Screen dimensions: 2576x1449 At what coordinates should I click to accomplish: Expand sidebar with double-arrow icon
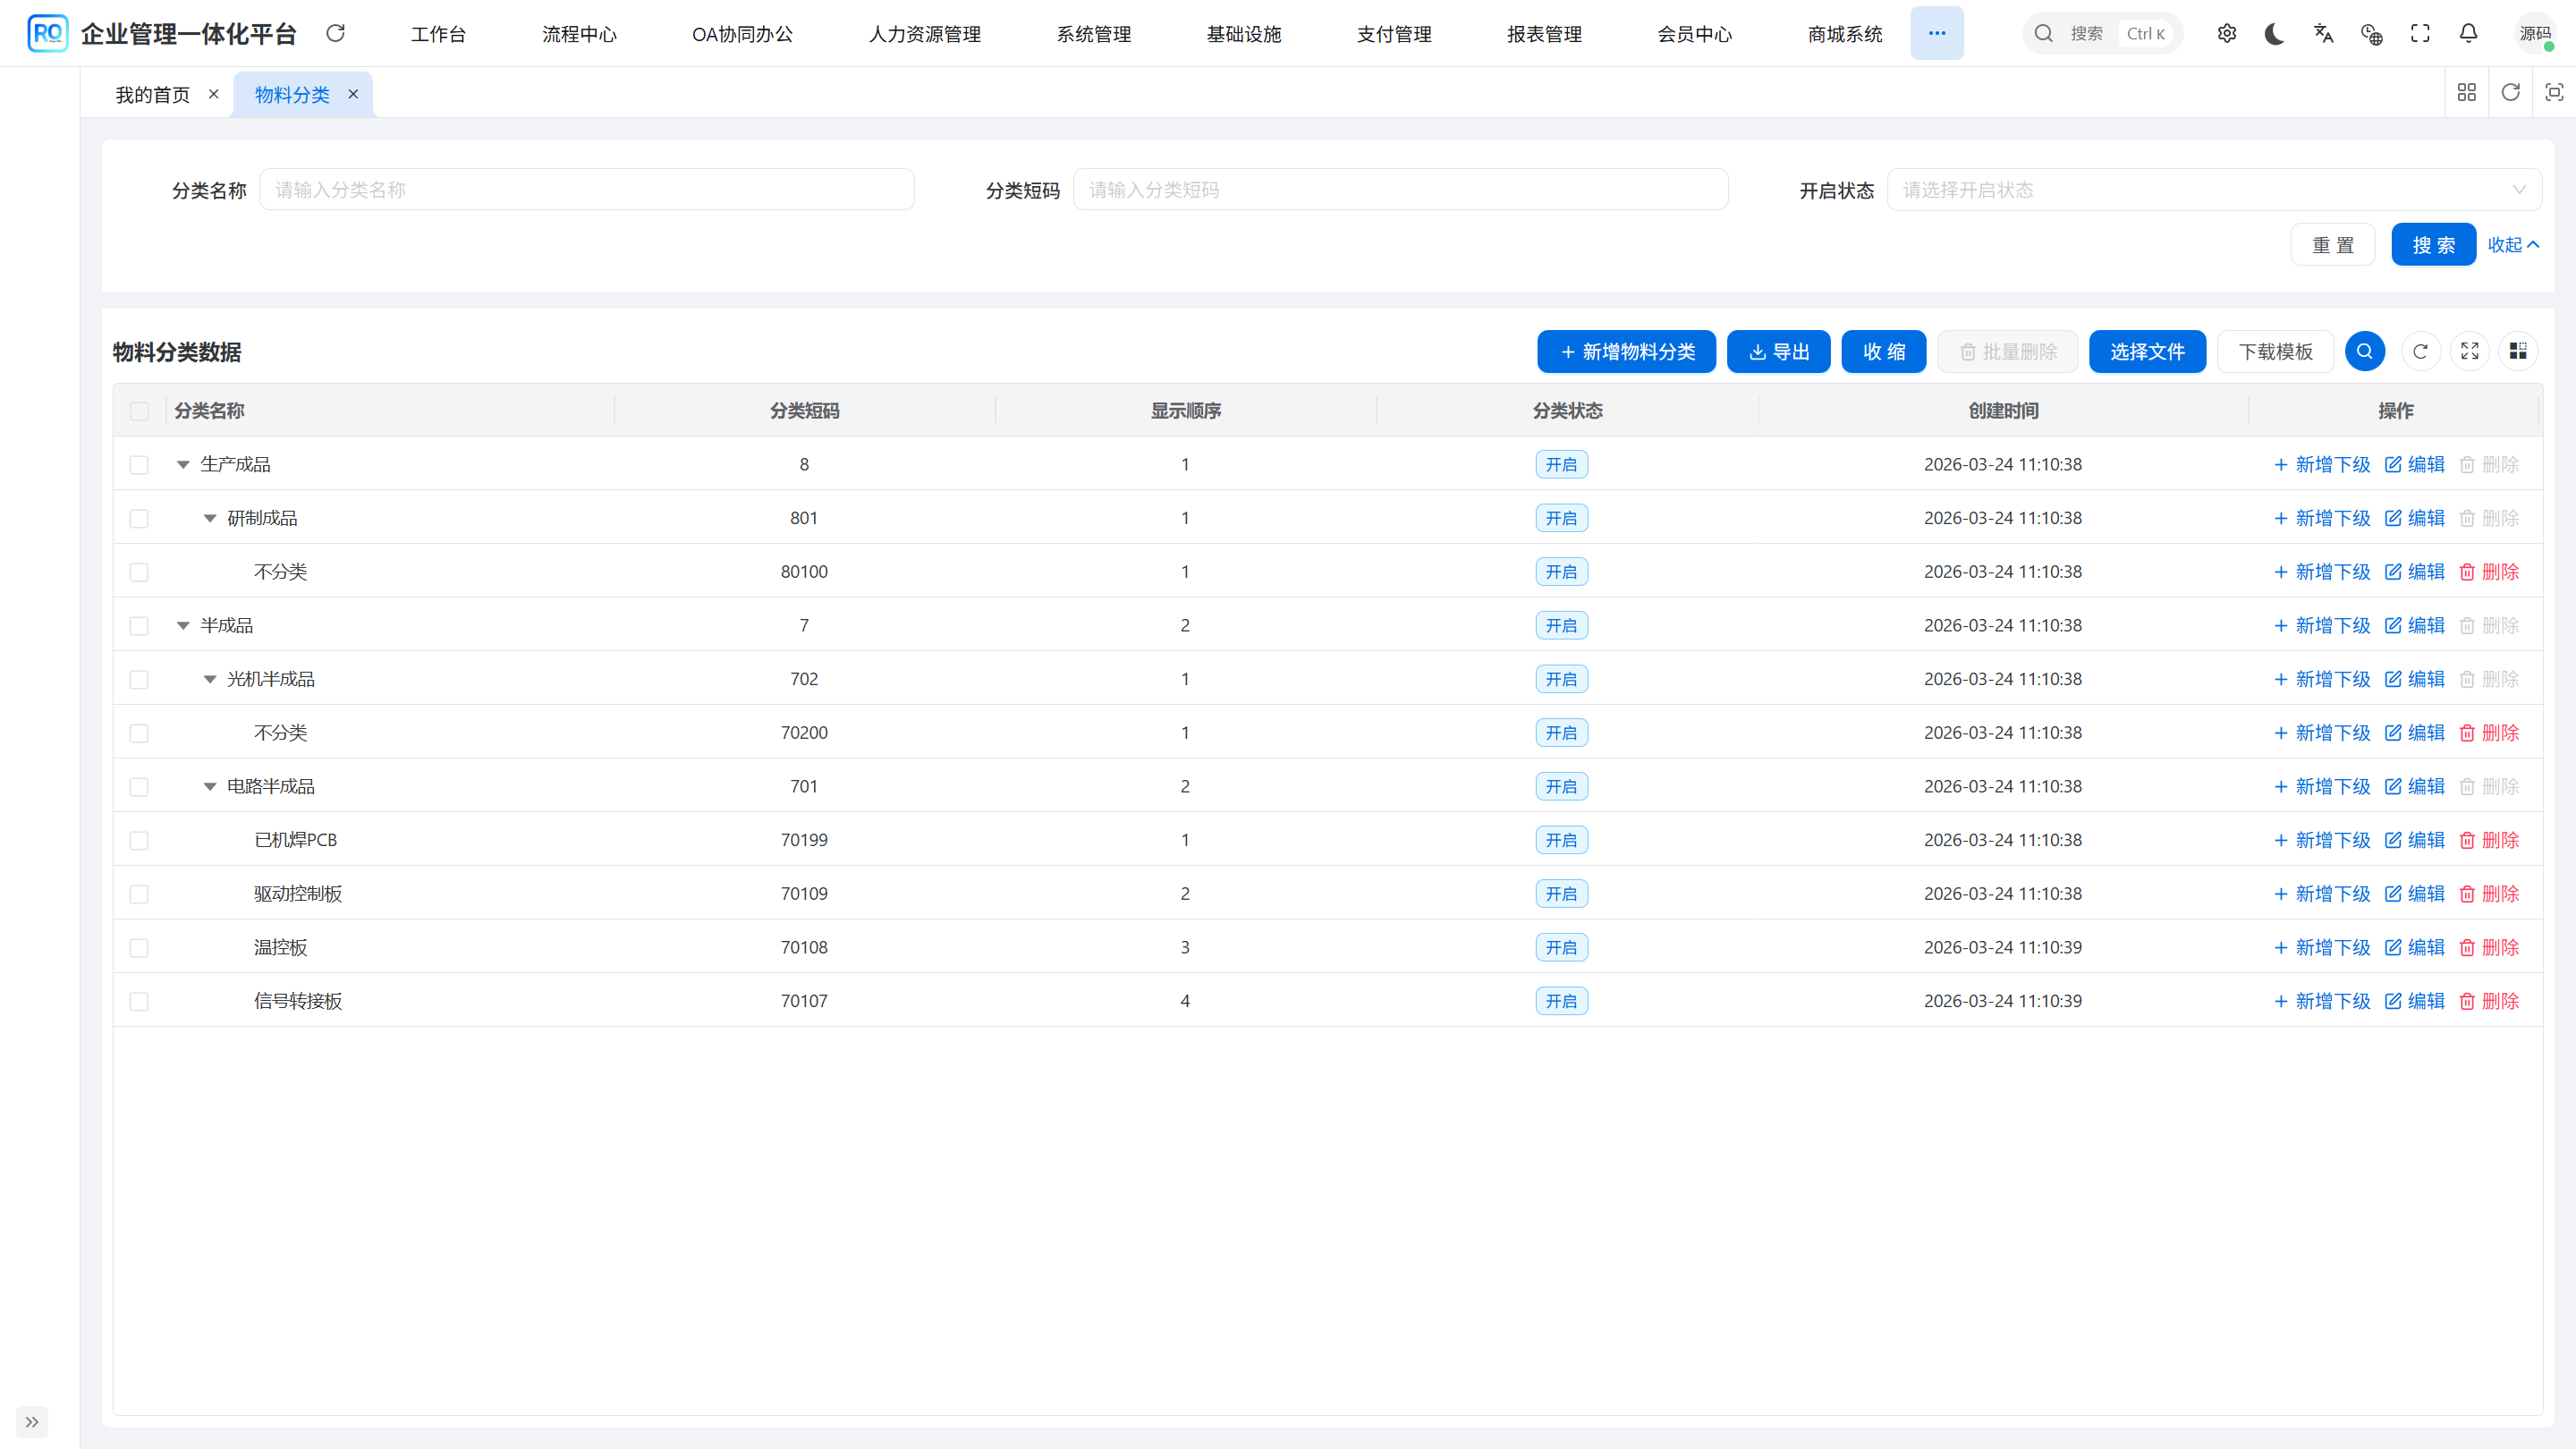point(32,1421)
